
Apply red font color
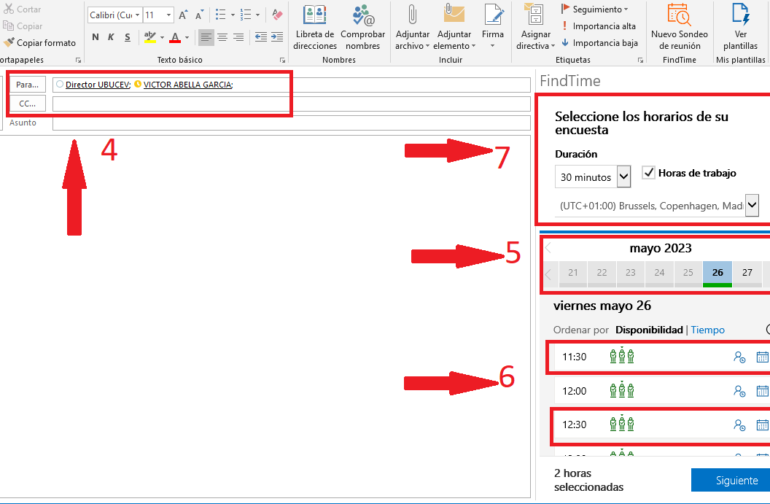click(x=175, y=37)
